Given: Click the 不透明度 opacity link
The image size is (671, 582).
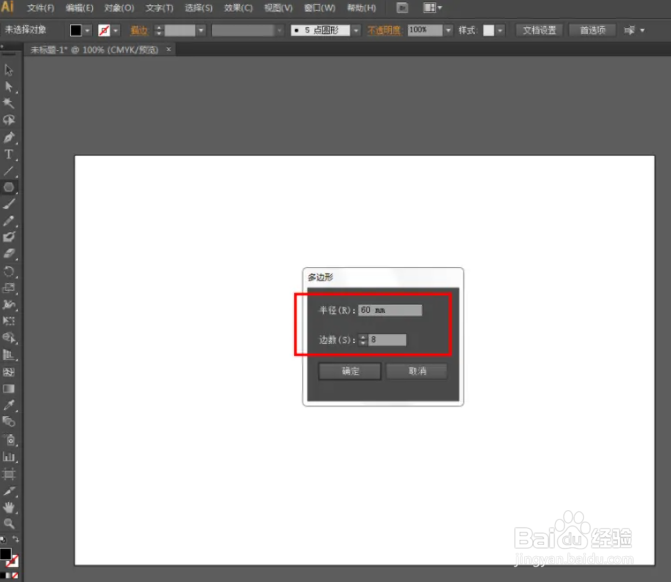Looking at the screenshot, I should click(384, 30).
